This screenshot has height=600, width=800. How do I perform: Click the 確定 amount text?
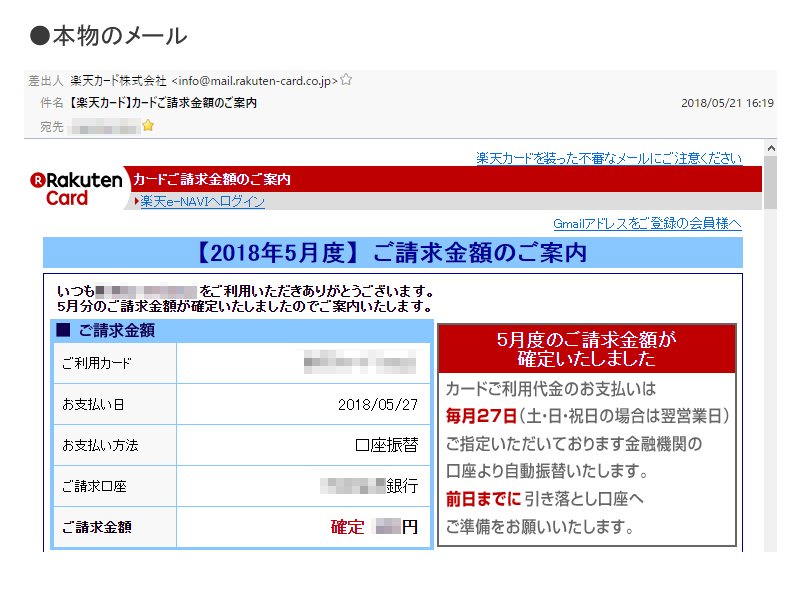click(x=347, y=527)
